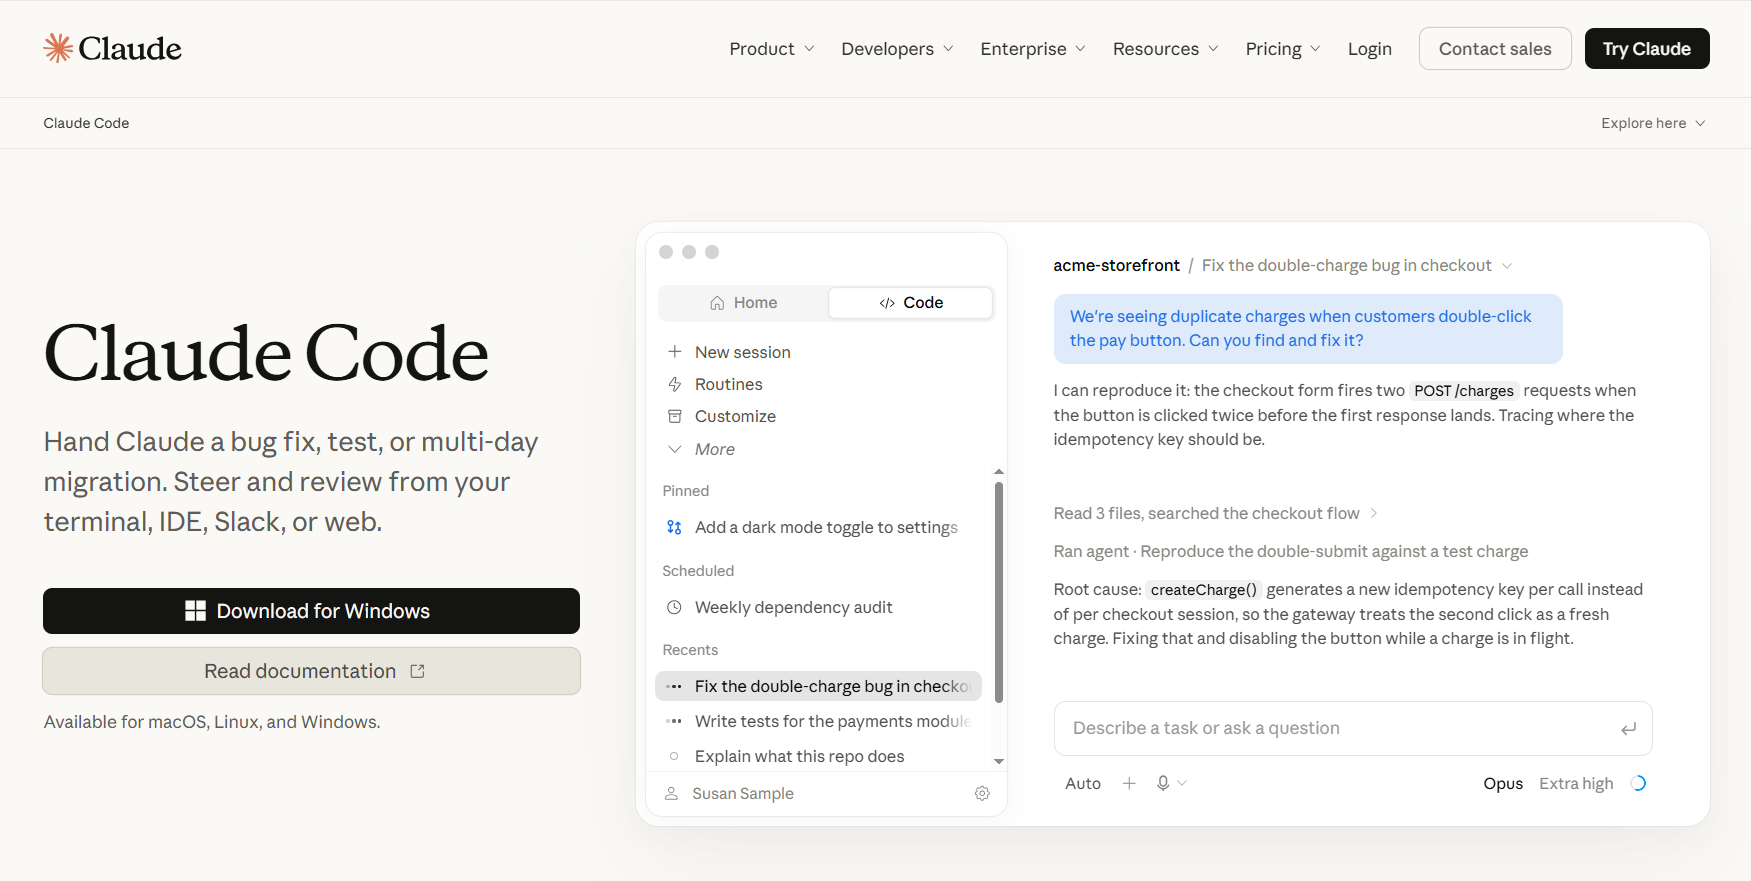Click the sidebar scrollbar thumb

pyautogui.click(x=998, y=592)
